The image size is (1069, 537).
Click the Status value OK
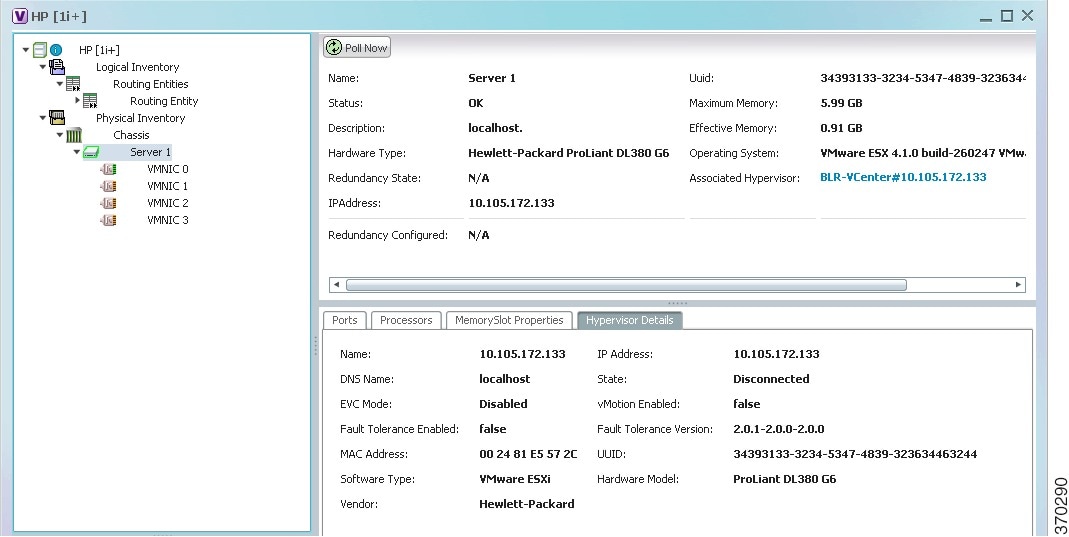(476, 104)
